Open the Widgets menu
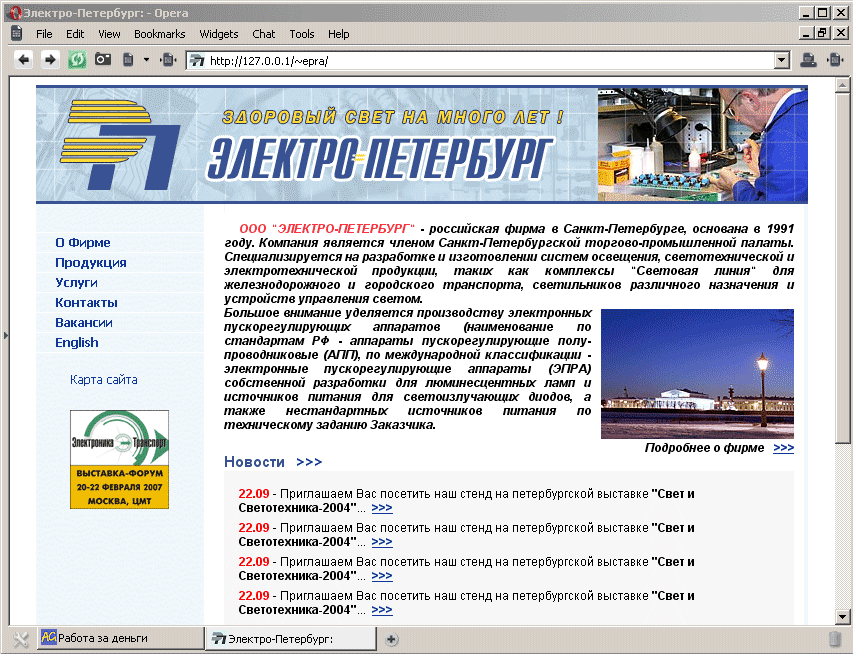This screenshot has height=654, width=853. tap(219, 34)
